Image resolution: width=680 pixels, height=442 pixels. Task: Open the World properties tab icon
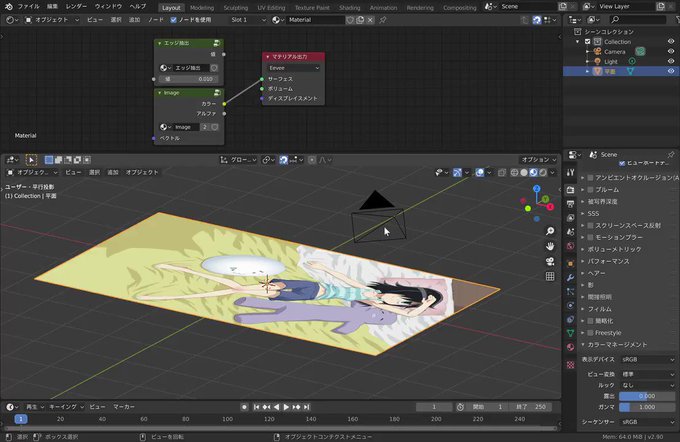tap(570, 246)
